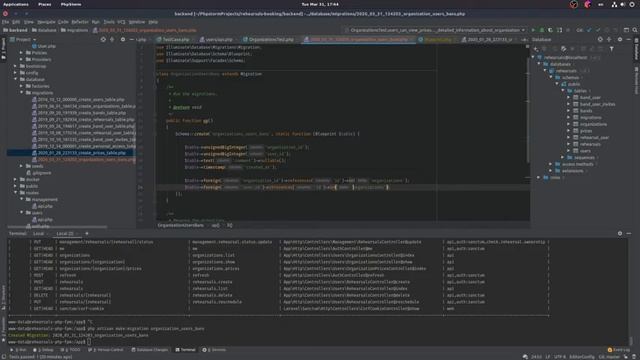Open the VCS menu
Viewport: 640px width, 360px height.
[x=121, y=22]
